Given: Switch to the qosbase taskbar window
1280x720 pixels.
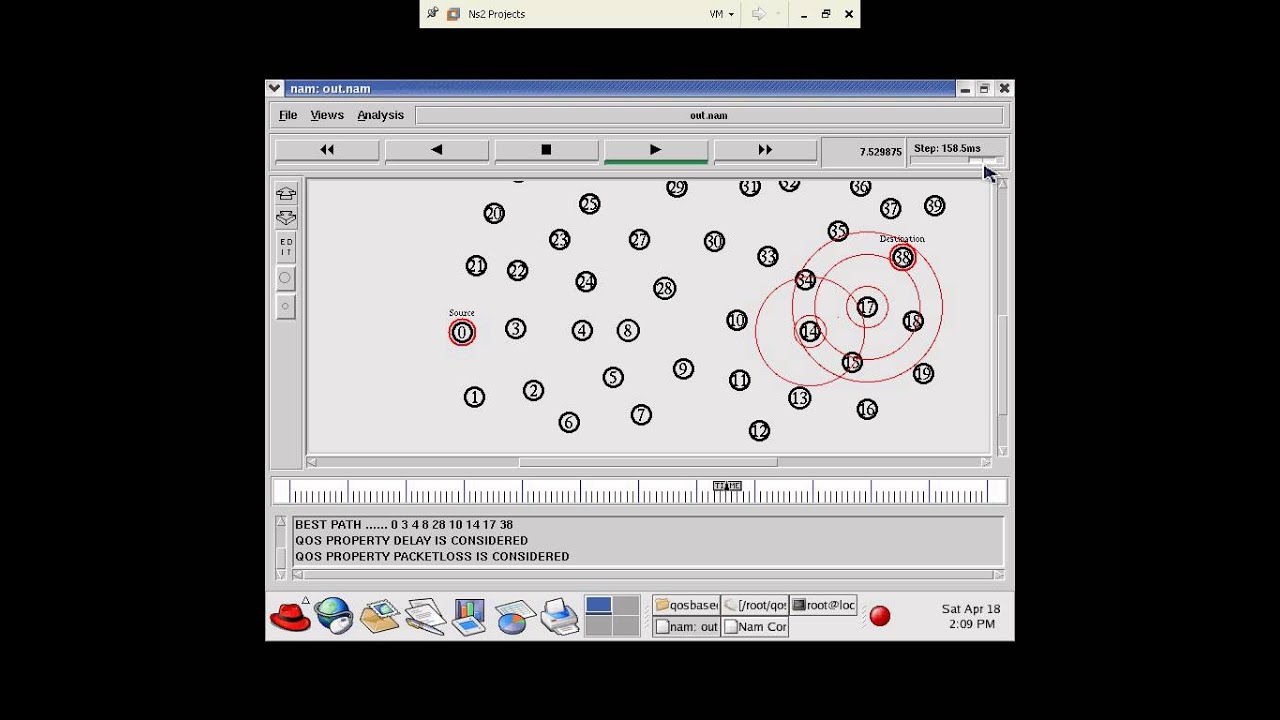Looking at the screenshot, I should pos(686,605).
